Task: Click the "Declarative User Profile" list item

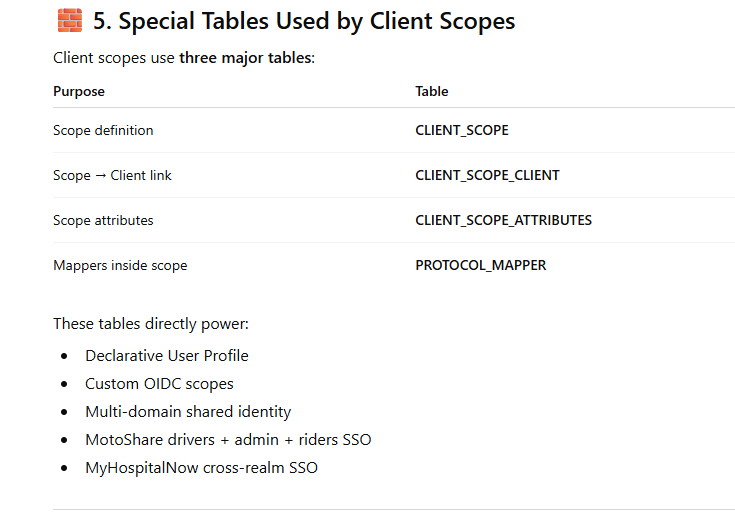Action: coord(167,356)
